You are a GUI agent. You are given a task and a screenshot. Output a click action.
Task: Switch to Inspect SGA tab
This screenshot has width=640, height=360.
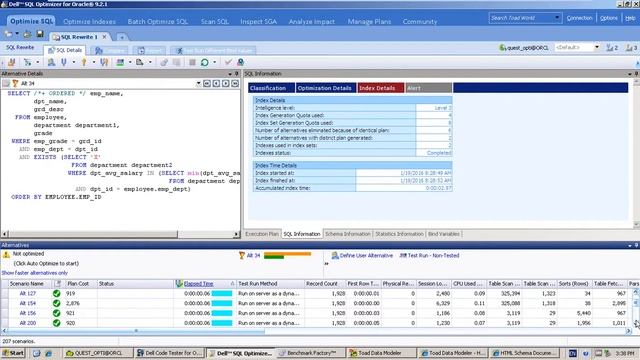coord(258,22)
